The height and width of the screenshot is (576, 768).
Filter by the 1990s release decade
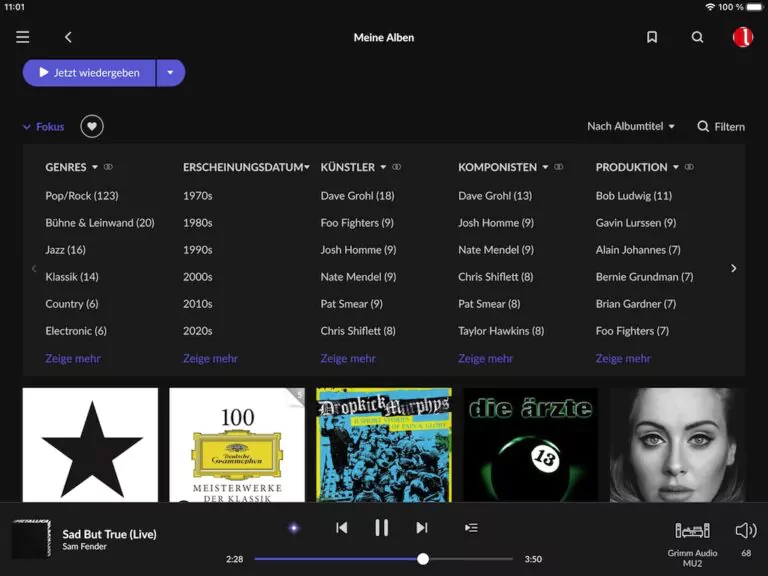click(x=197, y=250)
